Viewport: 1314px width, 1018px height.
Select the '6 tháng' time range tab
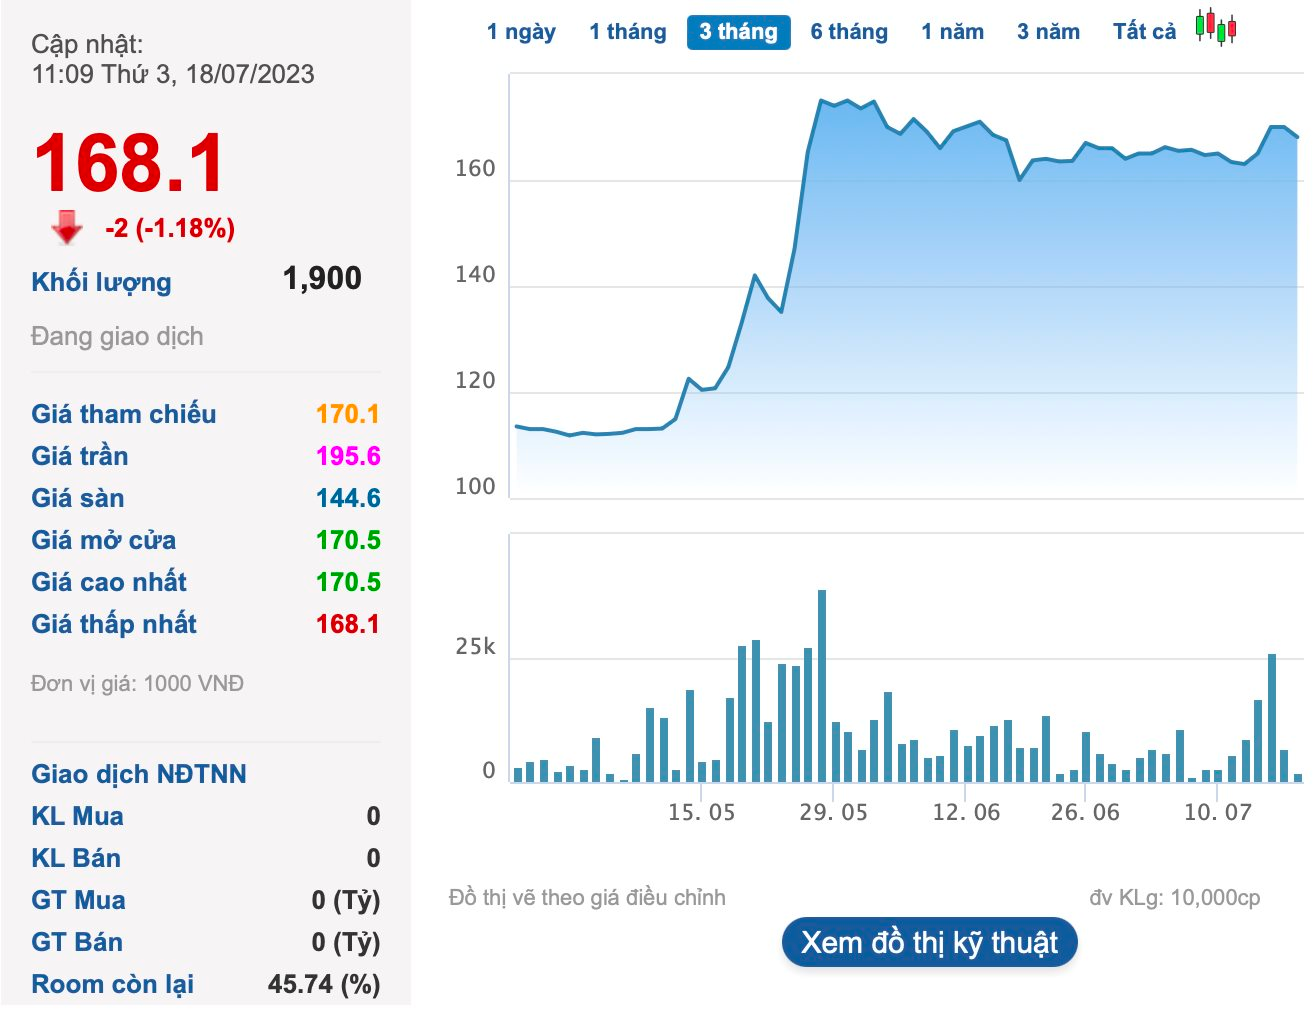[849, 32]
